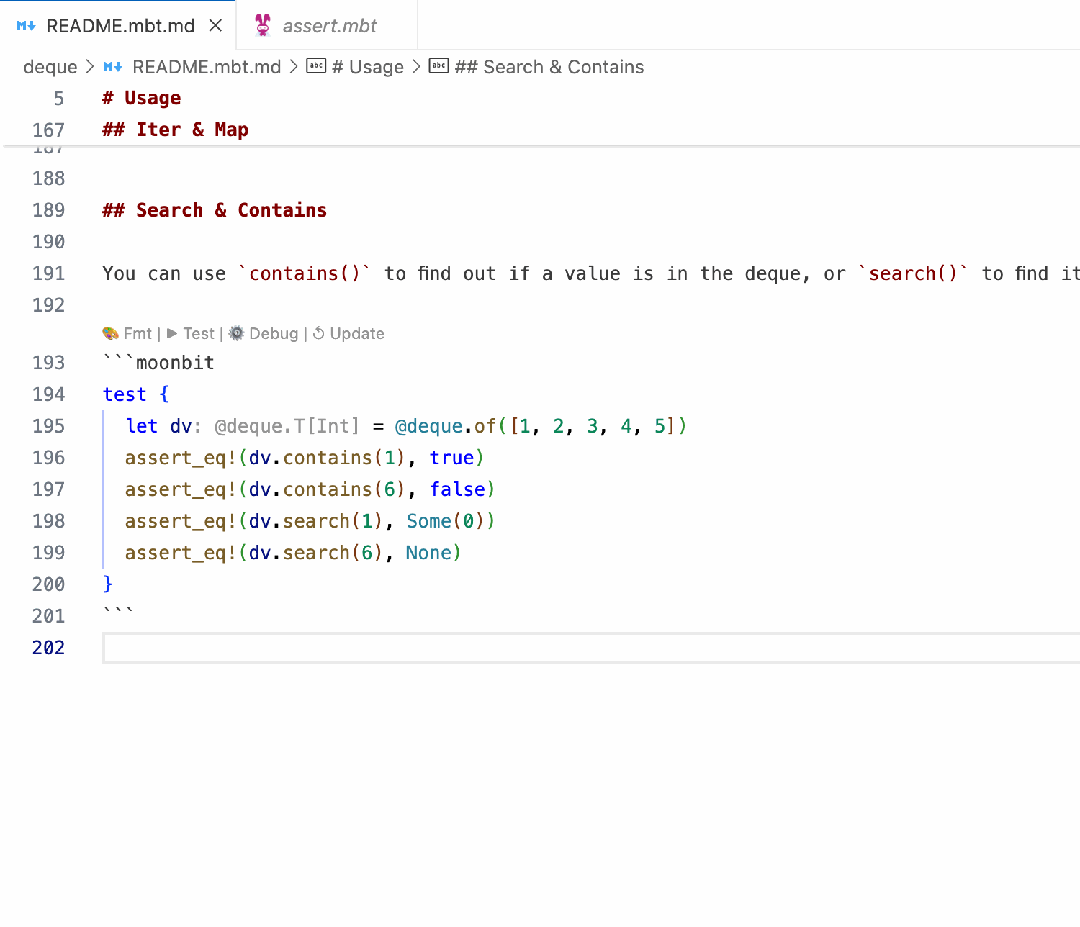Click the test keyword on line 194
This screenshot has height=927, width=1080.
(125, 395)
